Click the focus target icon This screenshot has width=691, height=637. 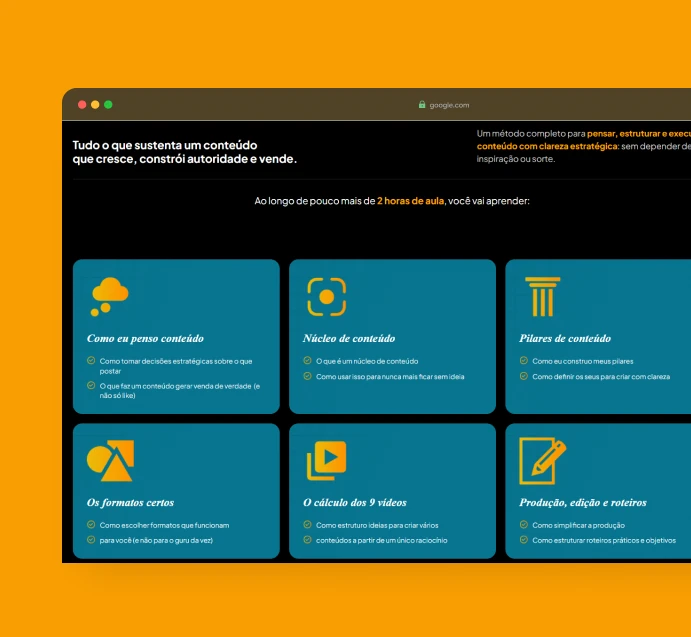(327, 297)
